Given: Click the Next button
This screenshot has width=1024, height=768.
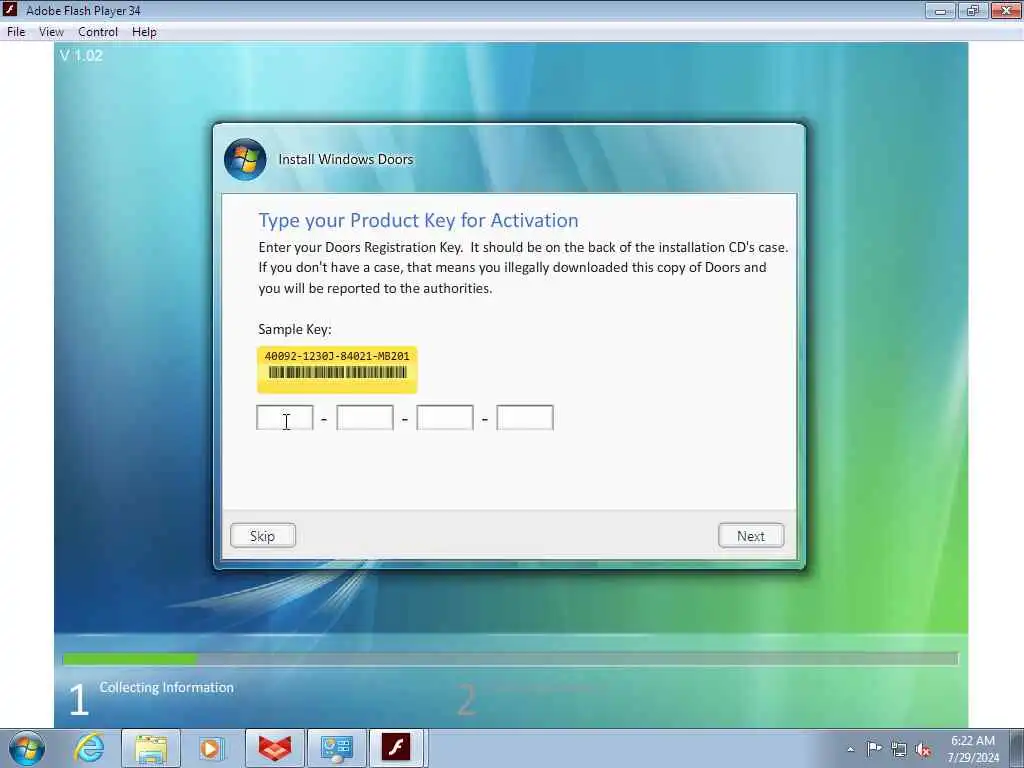Looking at the screenshot, I should [x=751, y=536].
